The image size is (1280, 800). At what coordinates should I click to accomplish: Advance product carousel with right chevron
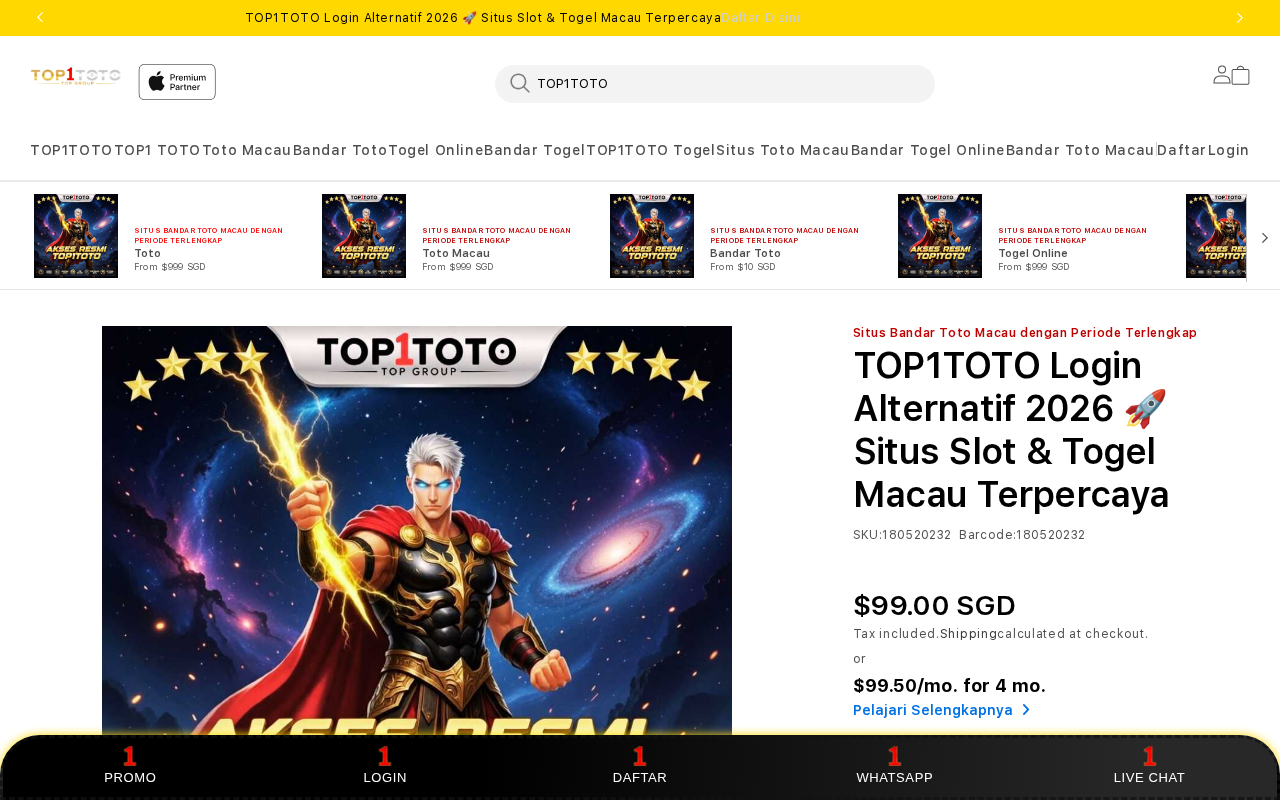click(1264, 238)
